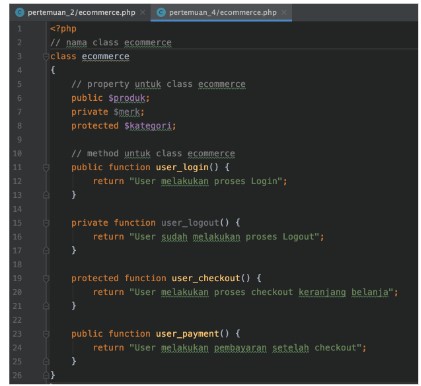Collapse the user_payment function fold marker
The width and height of the screenshot is (421, 386).
tap(46, 334)
